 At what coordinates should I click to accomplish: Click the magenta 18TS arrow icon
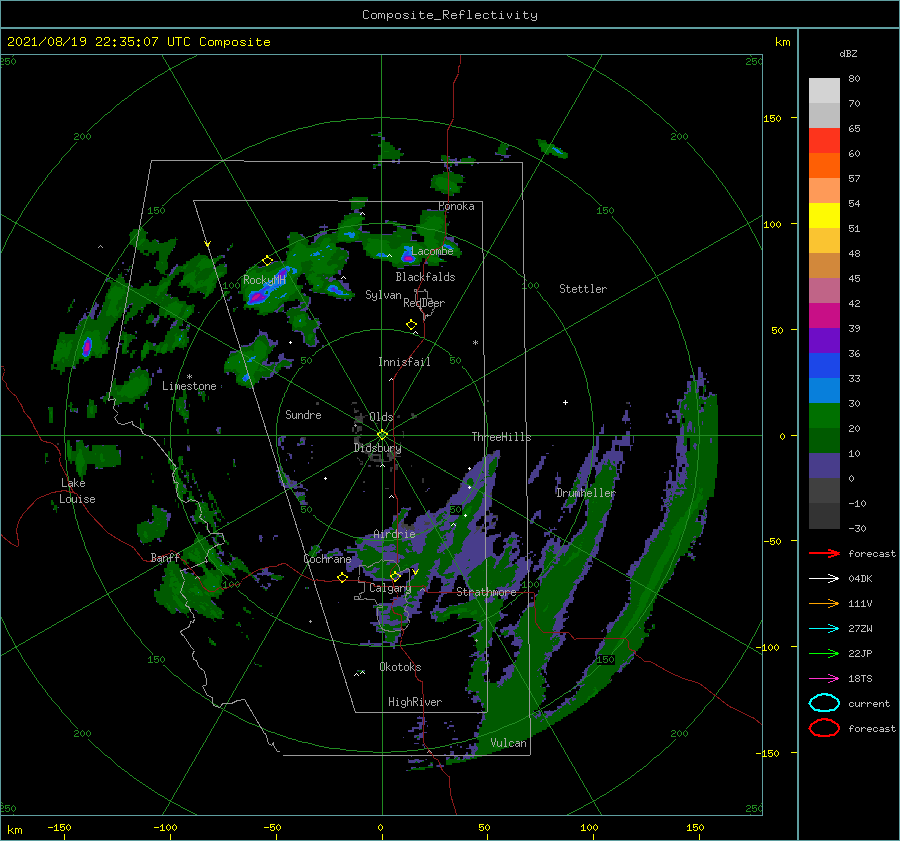pos(824,679)
